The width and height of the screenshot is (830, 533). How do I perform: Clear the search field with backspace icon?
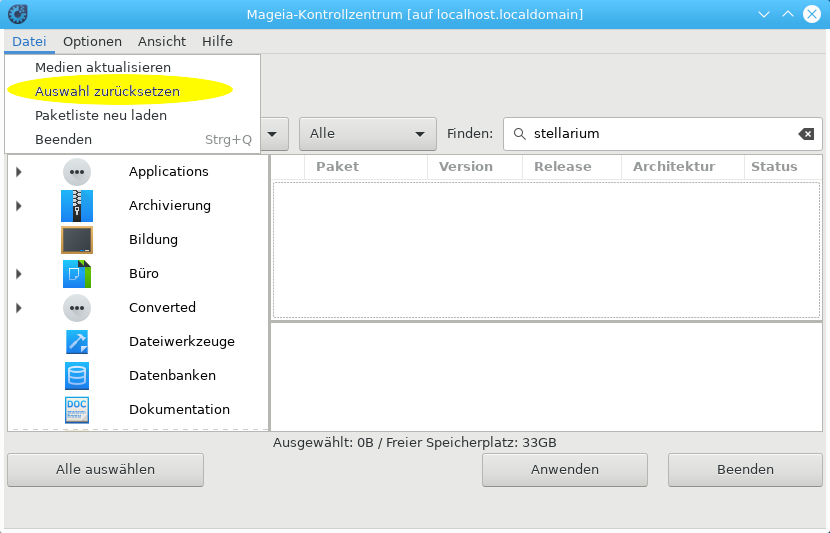coord(806,134)
